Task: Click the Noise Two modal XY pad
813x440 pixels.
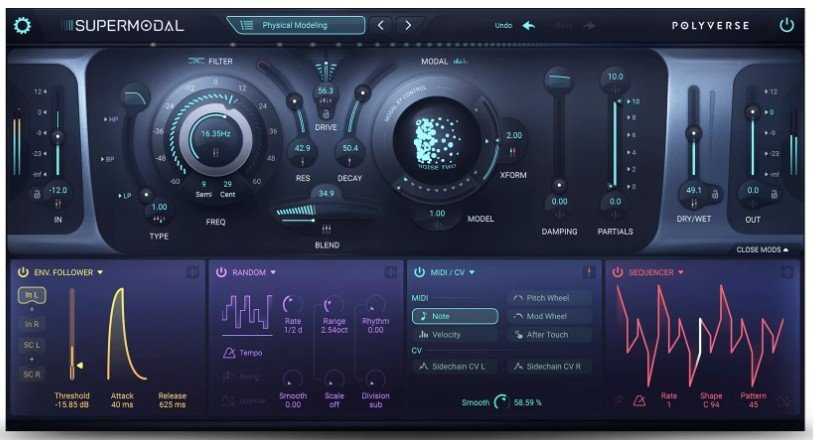Action: [x=437, y=140]
